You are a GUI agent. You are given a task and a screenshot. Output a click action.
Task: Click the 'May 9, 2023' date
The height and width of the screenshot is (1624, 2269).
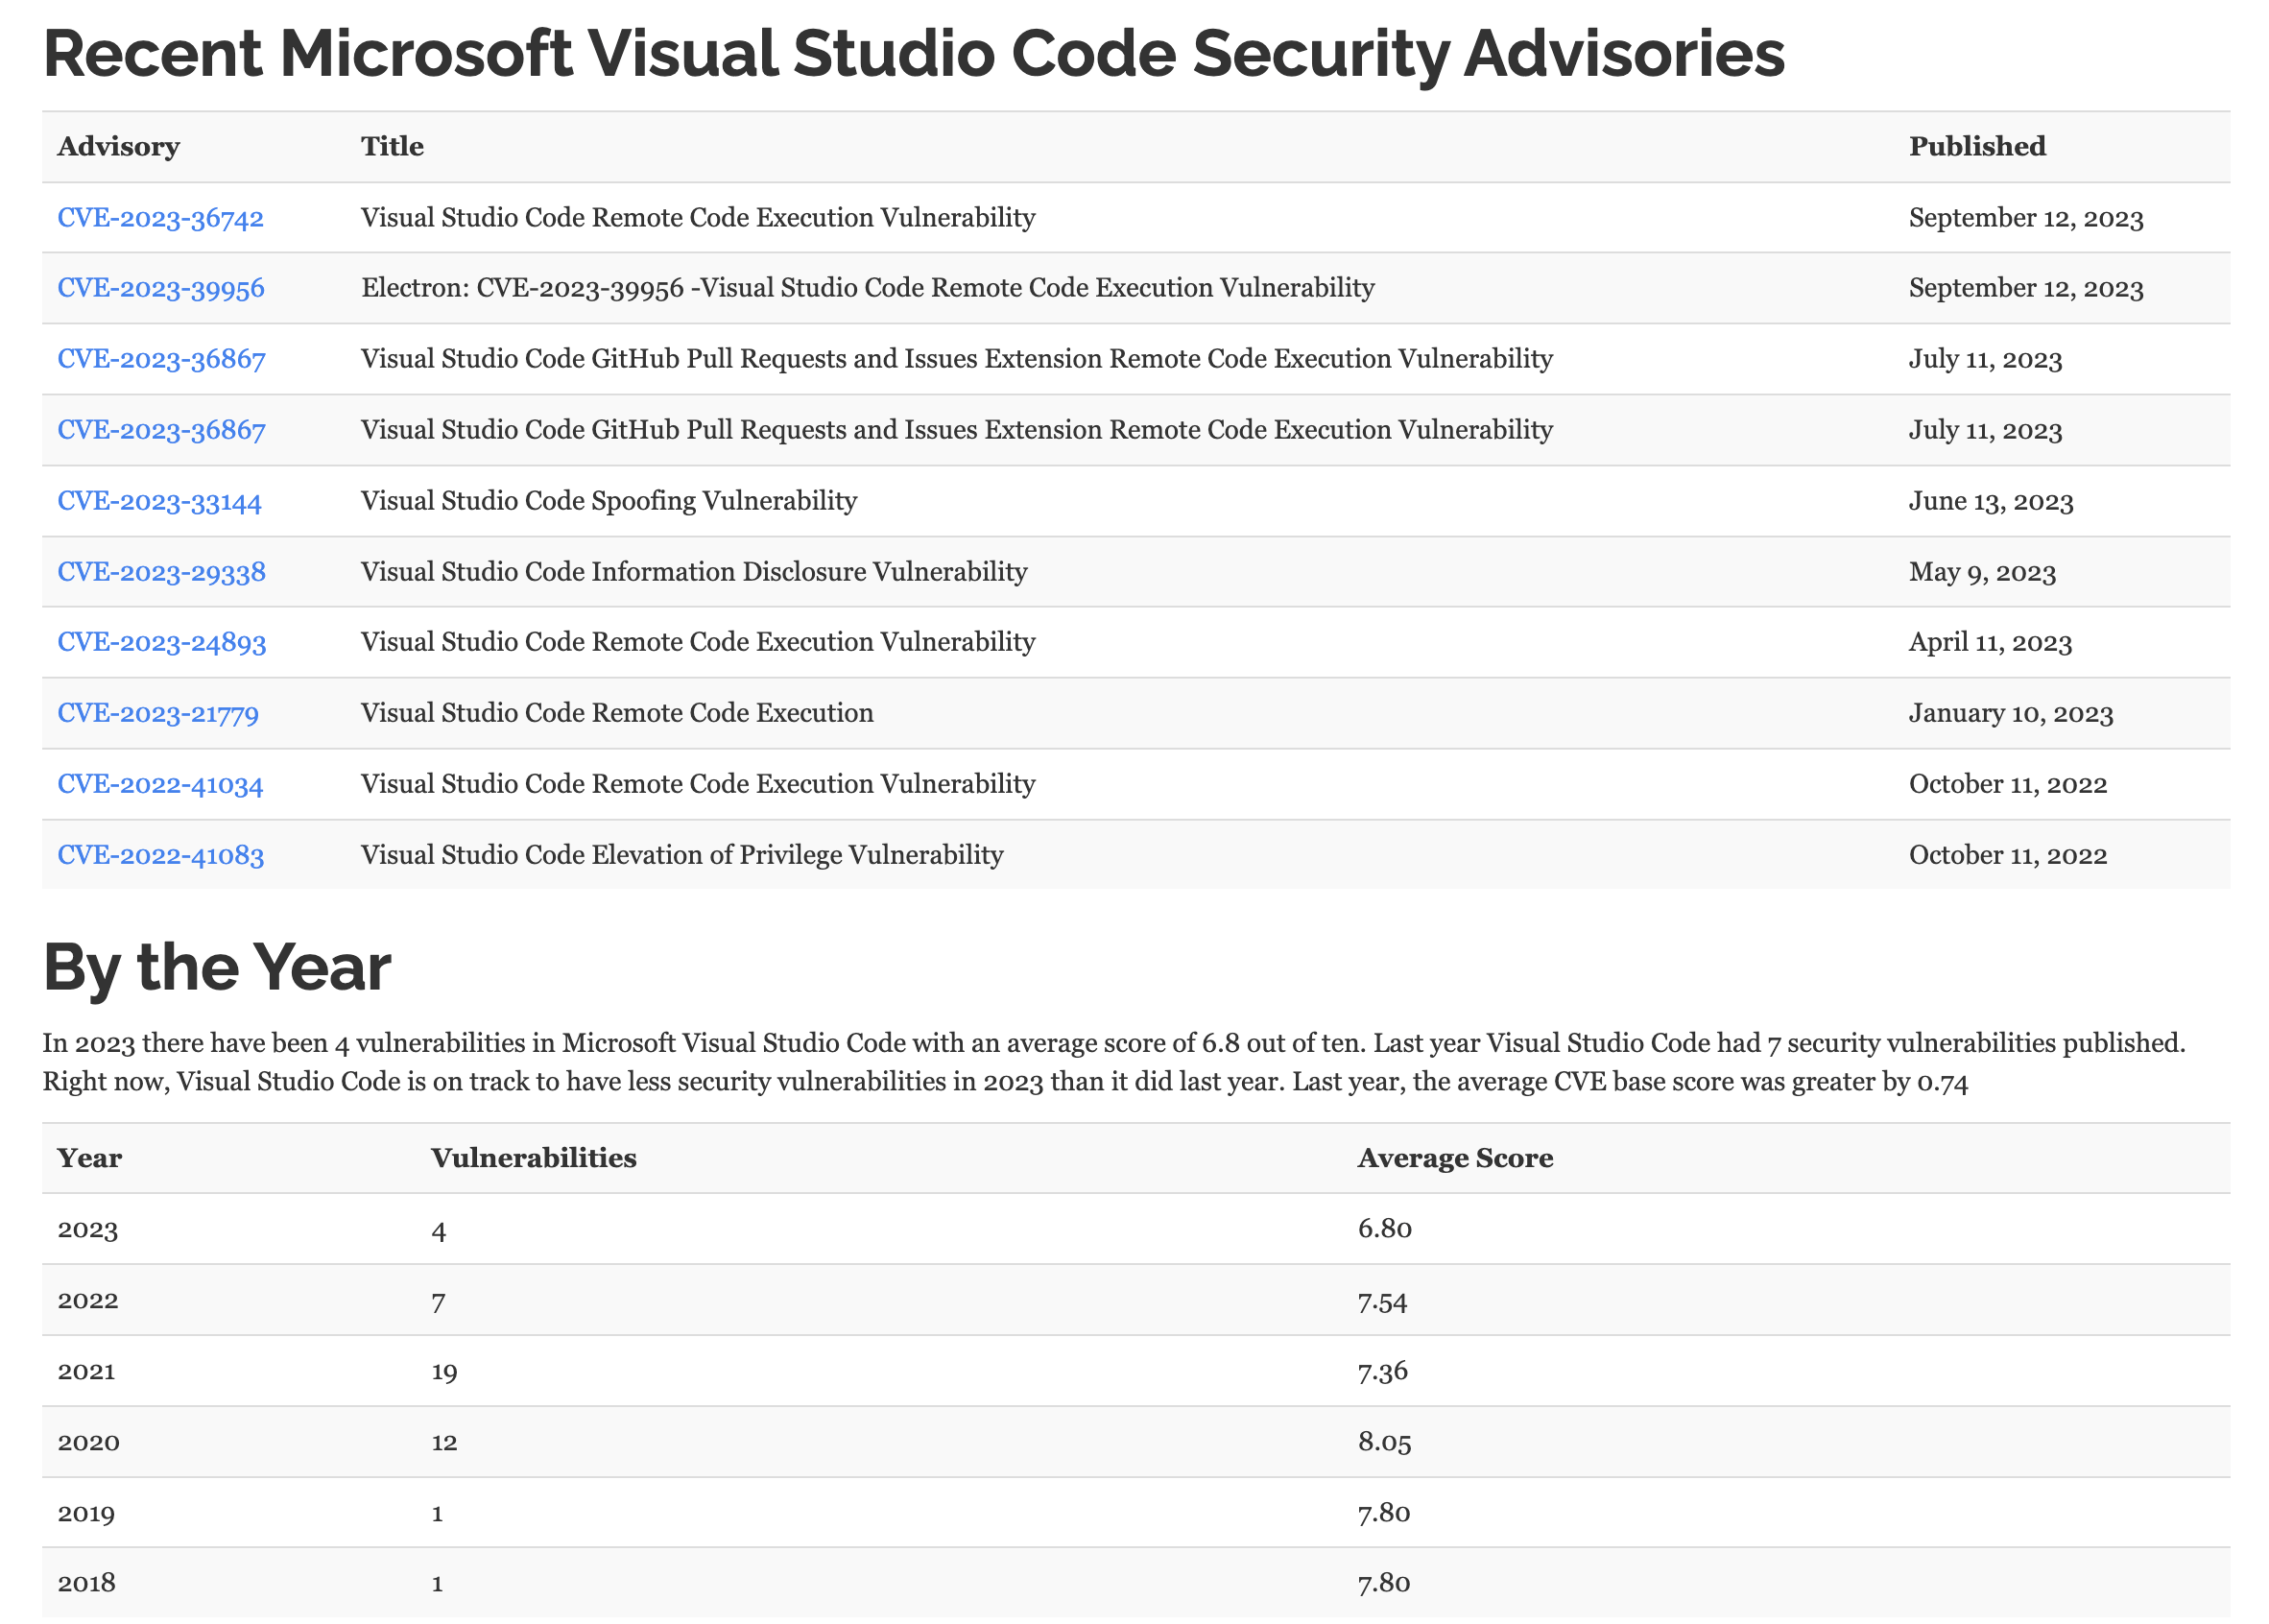click(x=1982, y=572)
